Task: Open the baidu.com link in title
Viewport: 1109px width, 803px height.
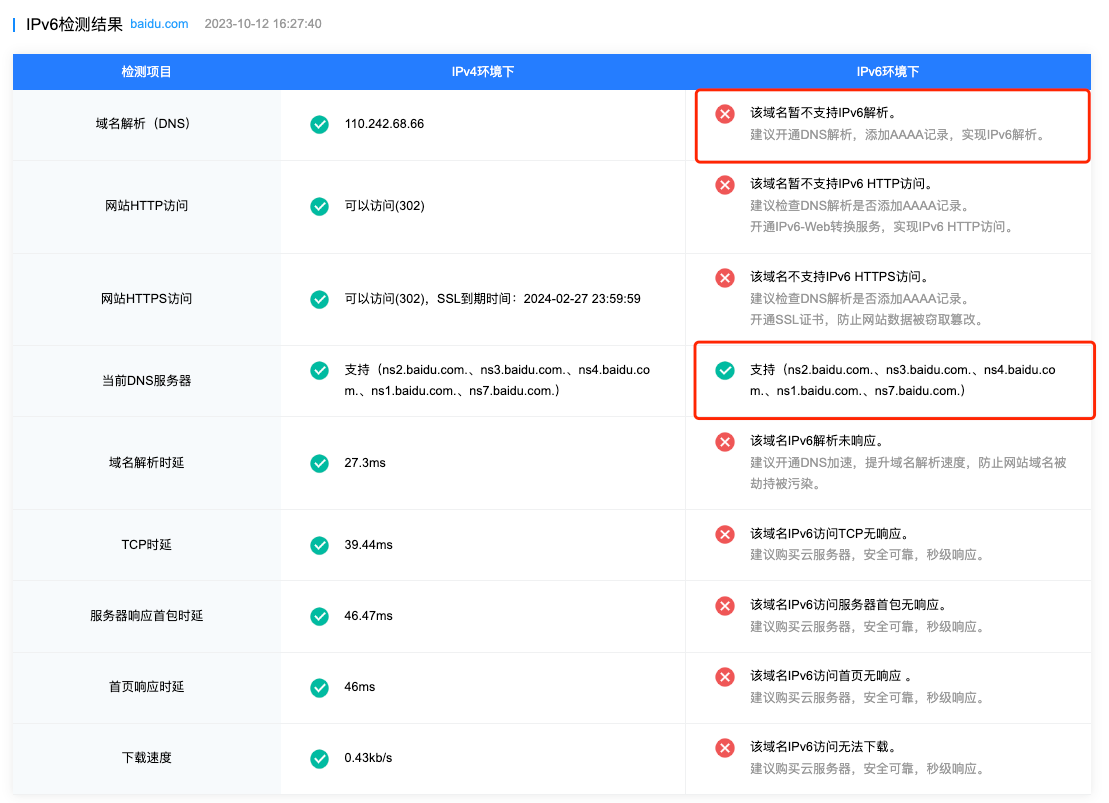Action: 159,23
